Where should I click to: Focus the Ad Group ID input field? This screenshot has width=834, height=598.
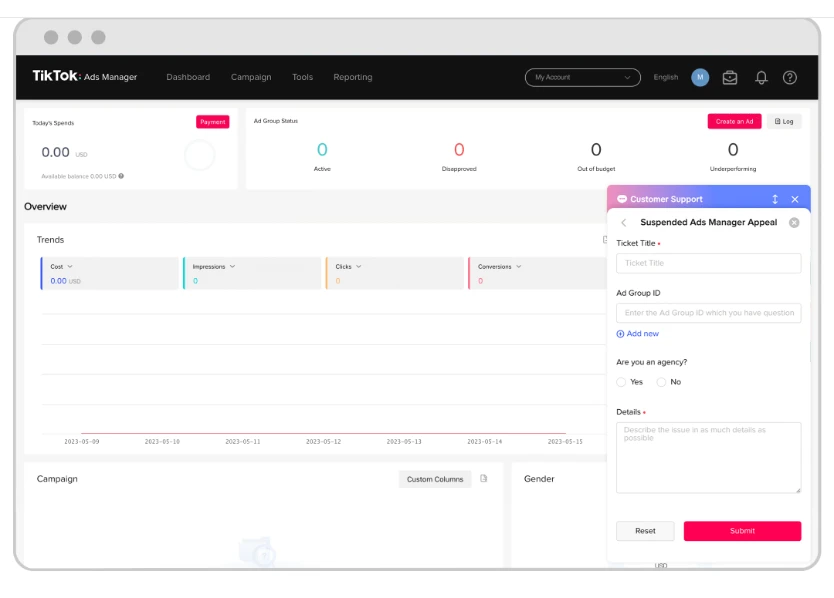click(x=708, y=313)
